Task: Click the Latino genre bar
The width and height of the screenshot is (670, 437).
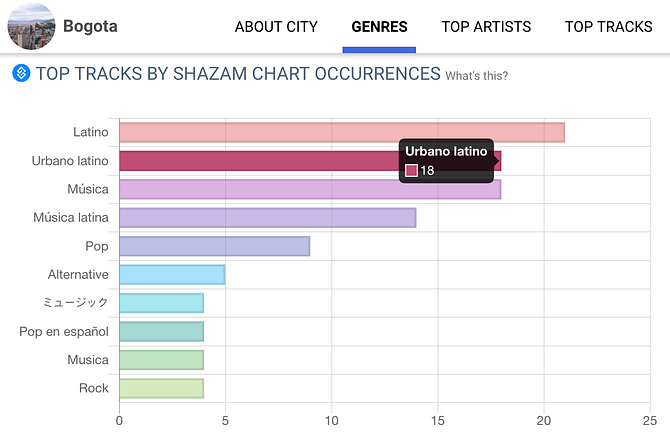Action: pyautogui.click(x=341, y=132)
